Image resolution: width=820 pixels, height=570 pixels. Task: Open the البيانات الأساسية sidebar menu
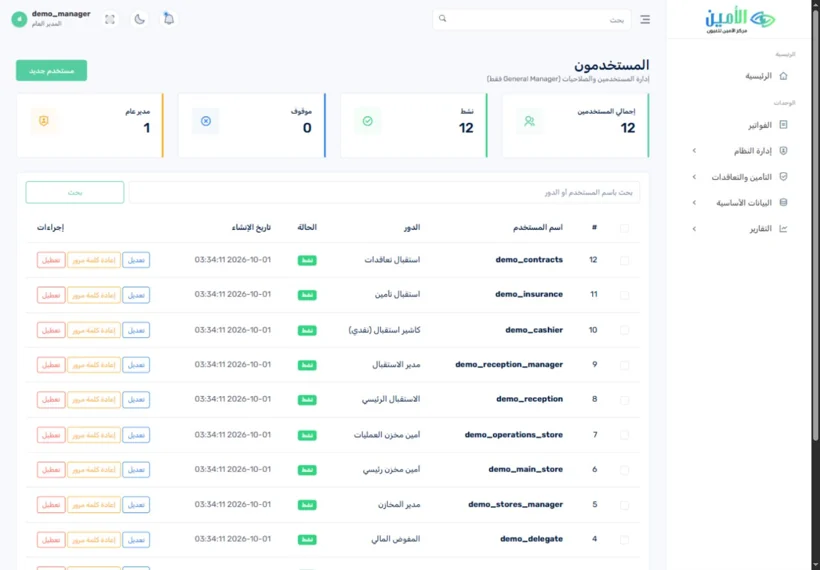click(x=739, y=202)
